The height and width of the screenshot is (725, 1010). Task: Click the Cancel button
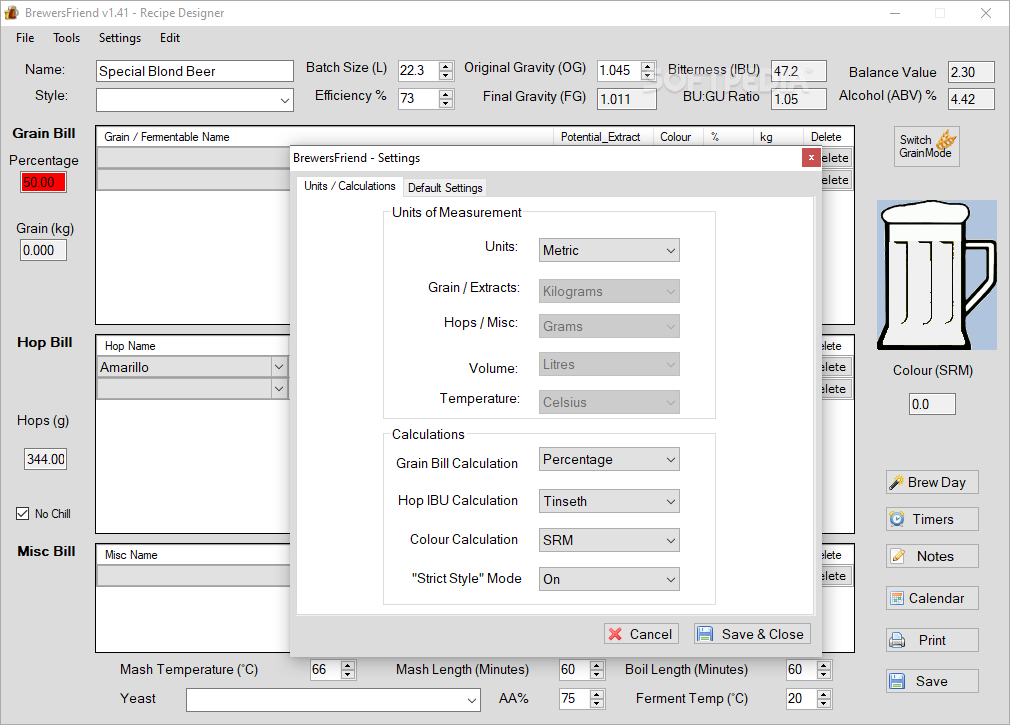(x=641, y=634)
